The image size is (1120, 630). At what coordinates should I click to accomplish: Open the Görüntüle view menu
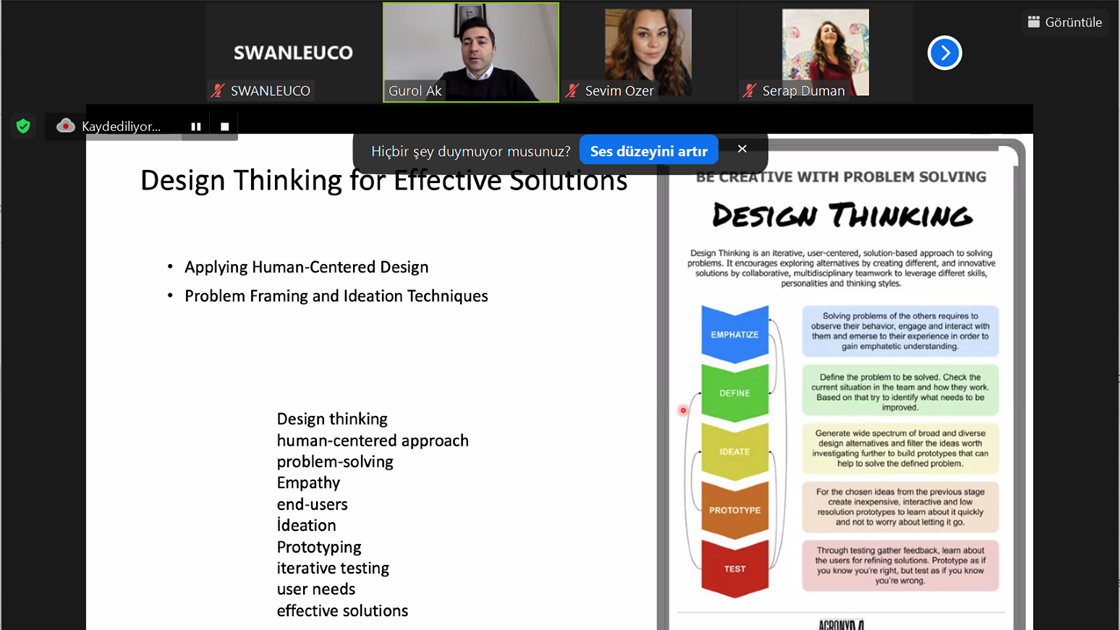click(x=1064, y=22)
